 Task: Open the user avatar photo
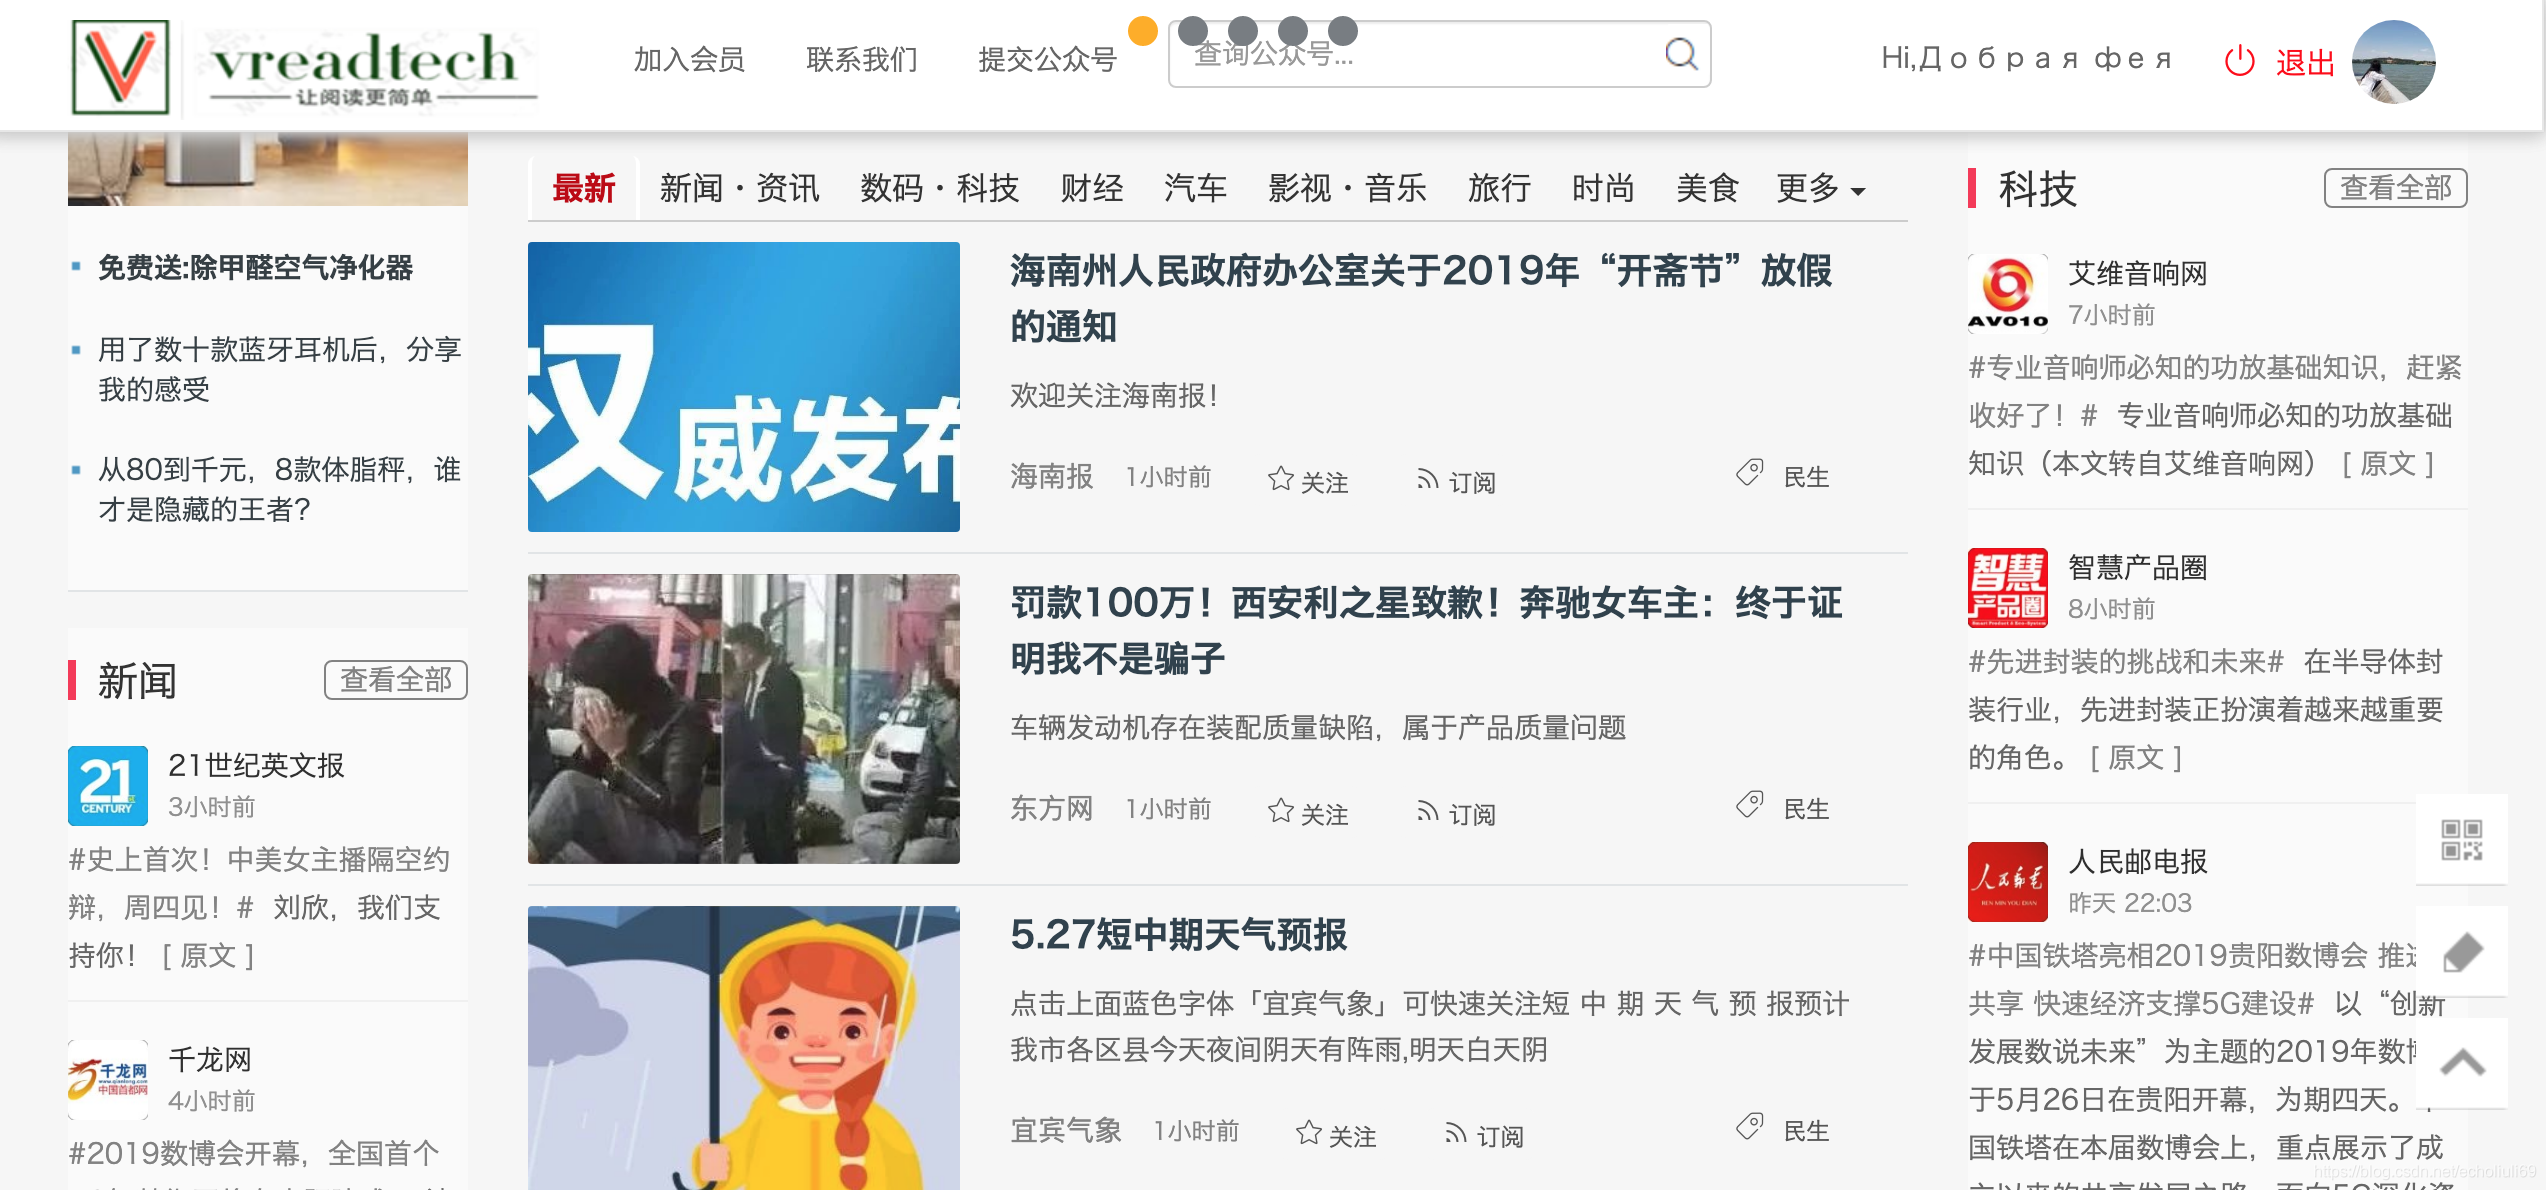pyautogui.click(x=2393, y=61)
